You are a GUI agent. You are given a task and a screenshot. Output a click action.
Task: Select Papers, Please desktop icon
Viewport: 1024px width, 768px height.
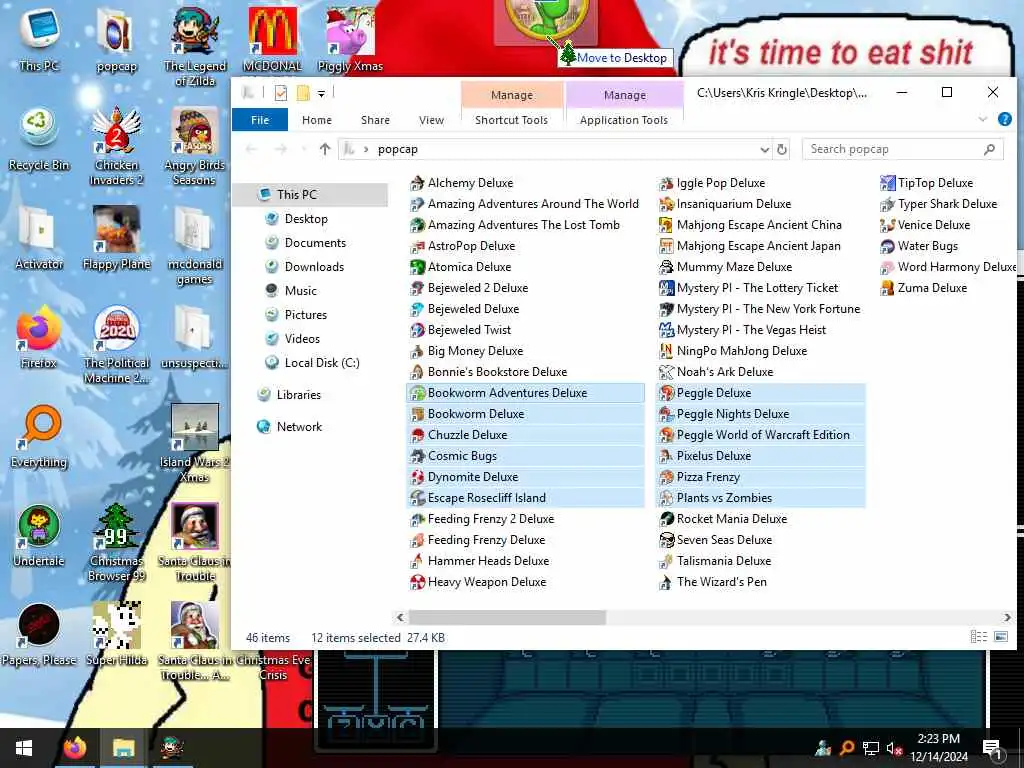[x=39, y=633]
